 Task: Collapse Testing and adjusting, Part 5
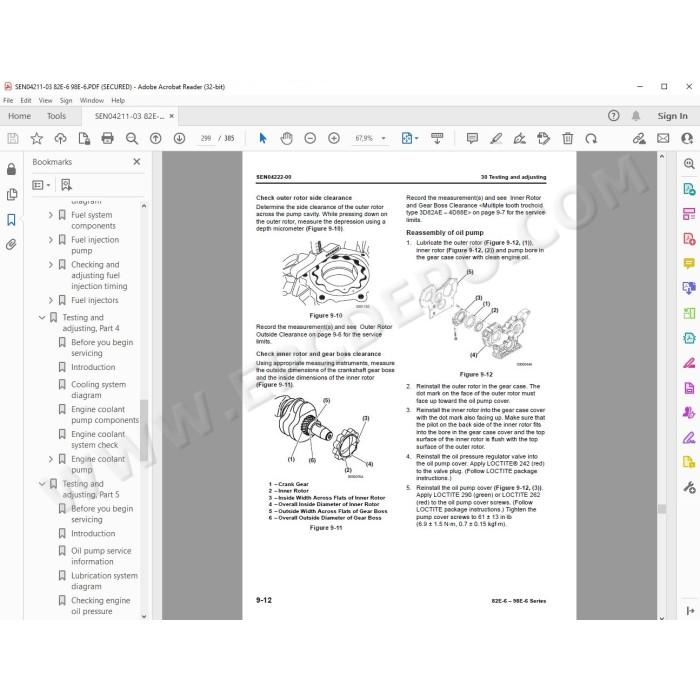point(42,484)
